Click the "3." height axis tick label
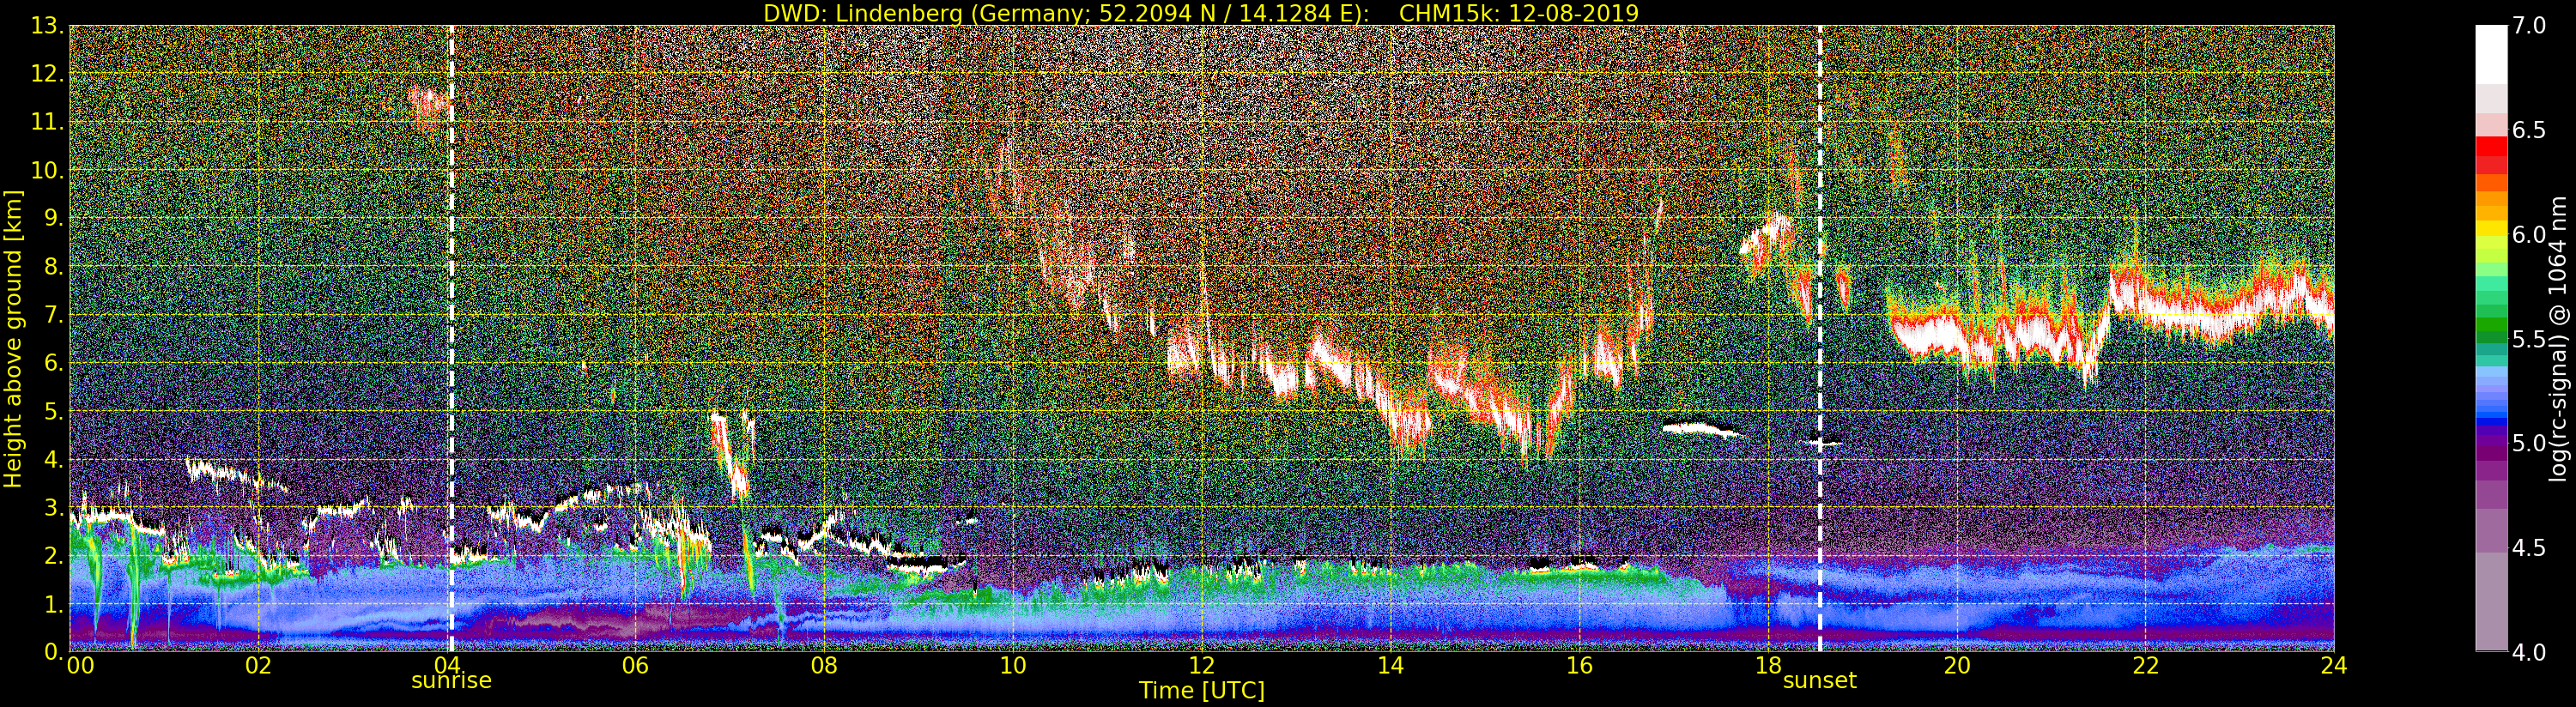The height and width of the screenshot is (707, 2576). pyautogui.click(x=52, y=508)
